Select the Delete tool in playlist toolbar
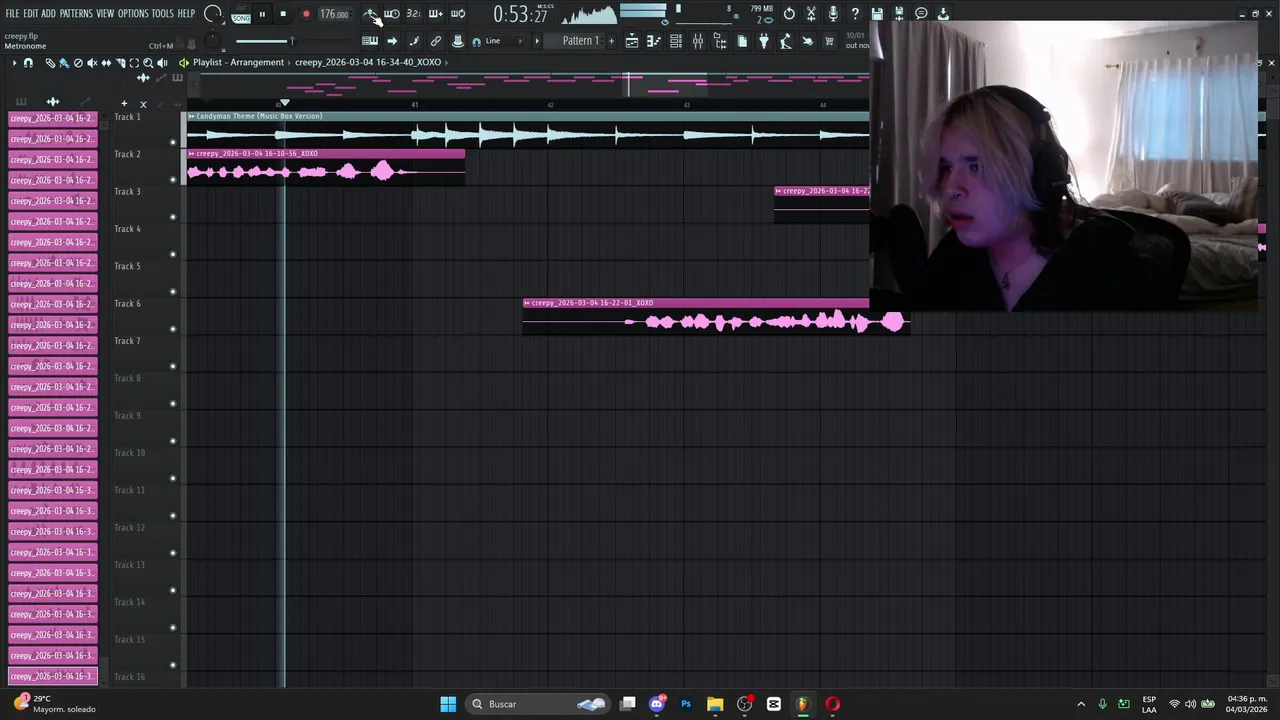The height and width of the screenshot is (720, 1280). 78,63
